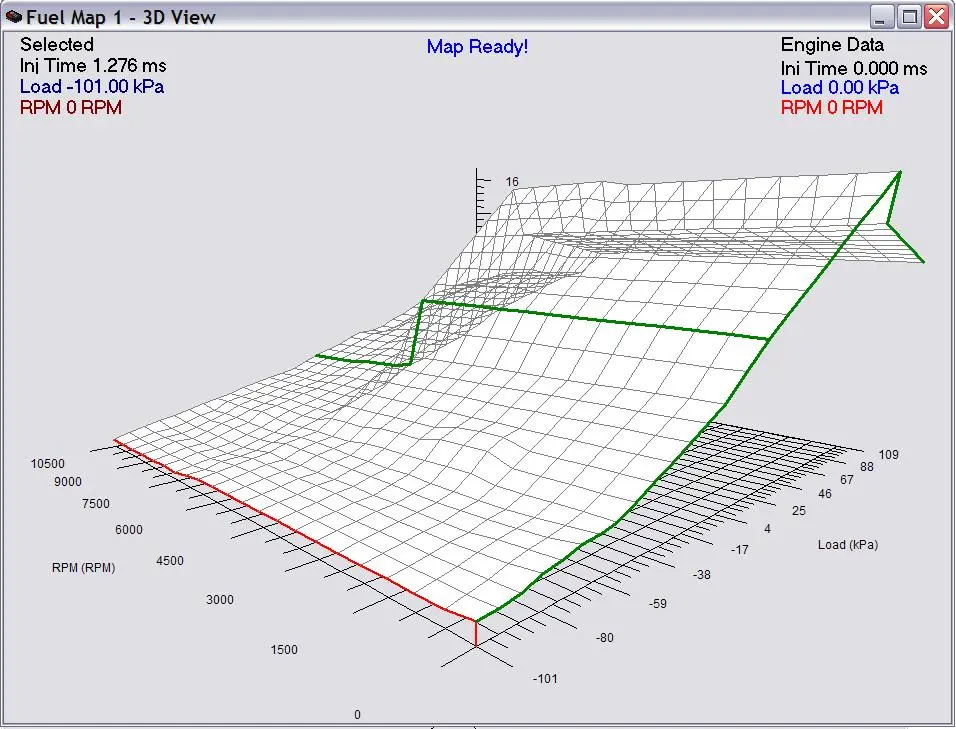Click the blue Load -101.00 kPa readout
This screenshot has height=729, width=956.
[x=91, y=86]
